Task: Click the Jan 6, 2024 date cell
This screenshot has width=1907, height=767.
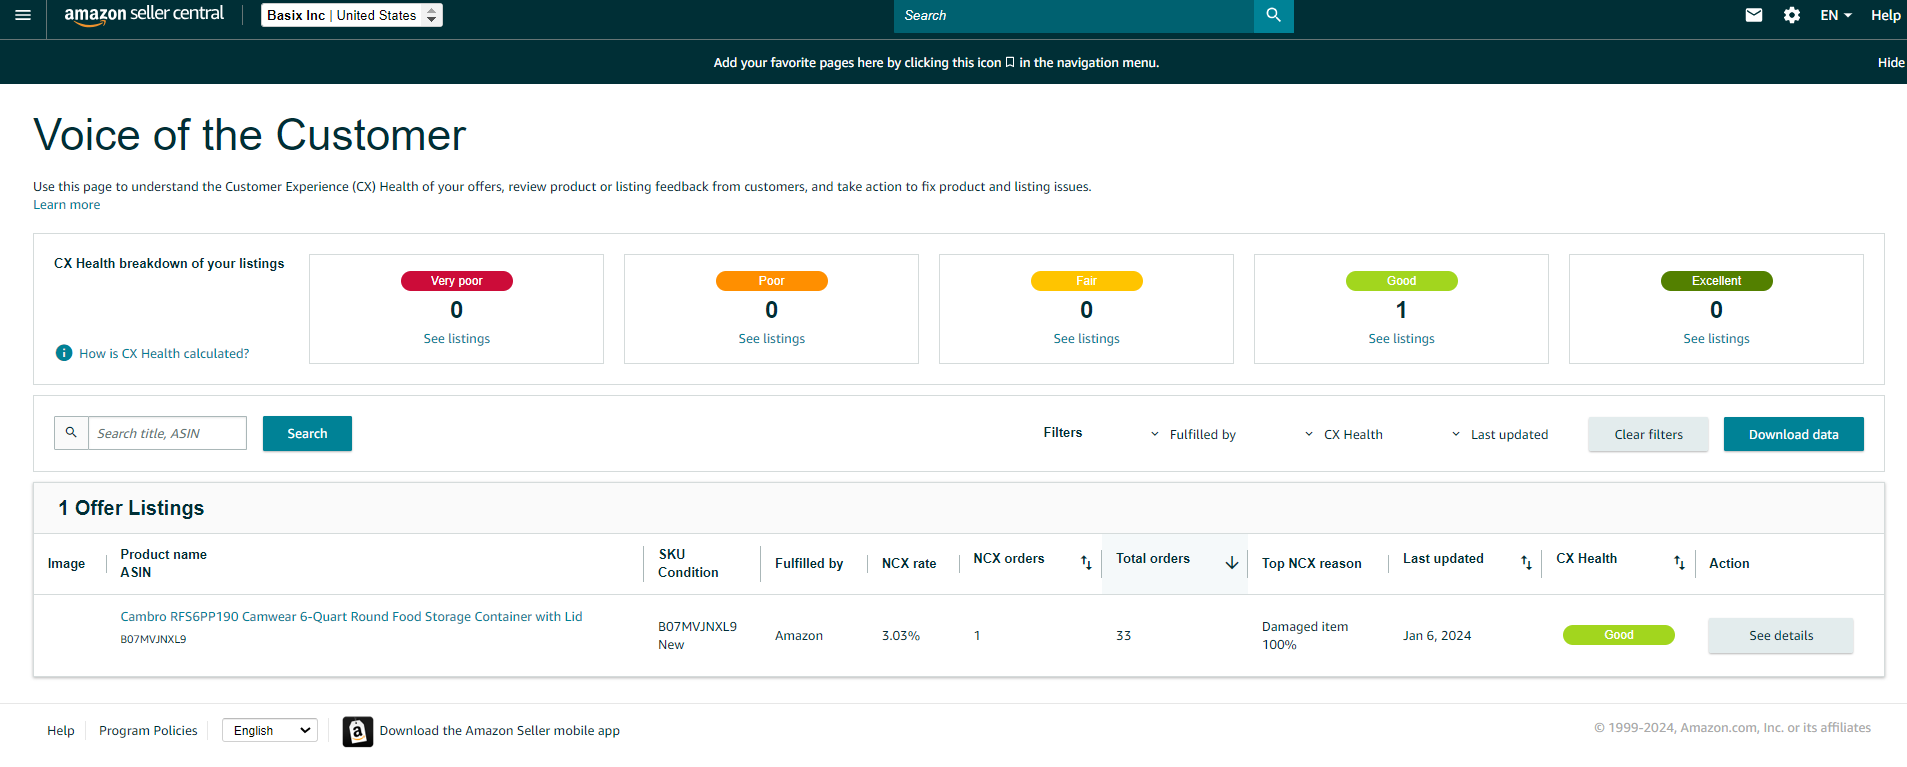Action: pos(1437,636)
